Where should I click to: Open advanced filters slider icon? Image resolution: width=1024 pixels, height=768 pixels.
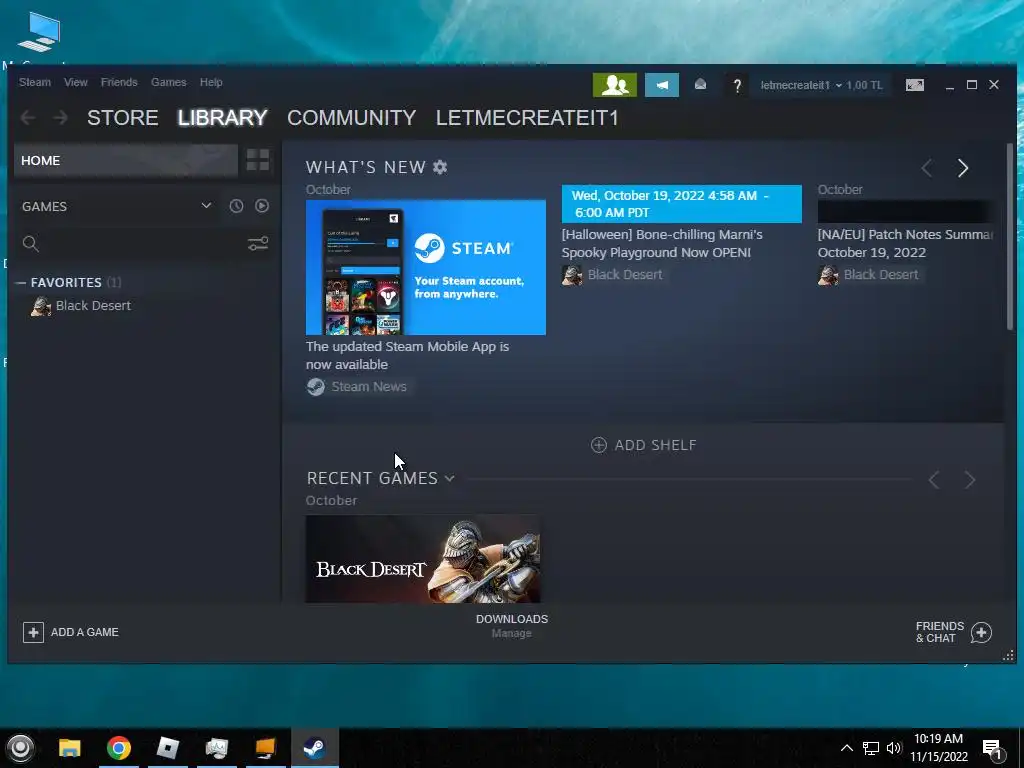[258, 244]
